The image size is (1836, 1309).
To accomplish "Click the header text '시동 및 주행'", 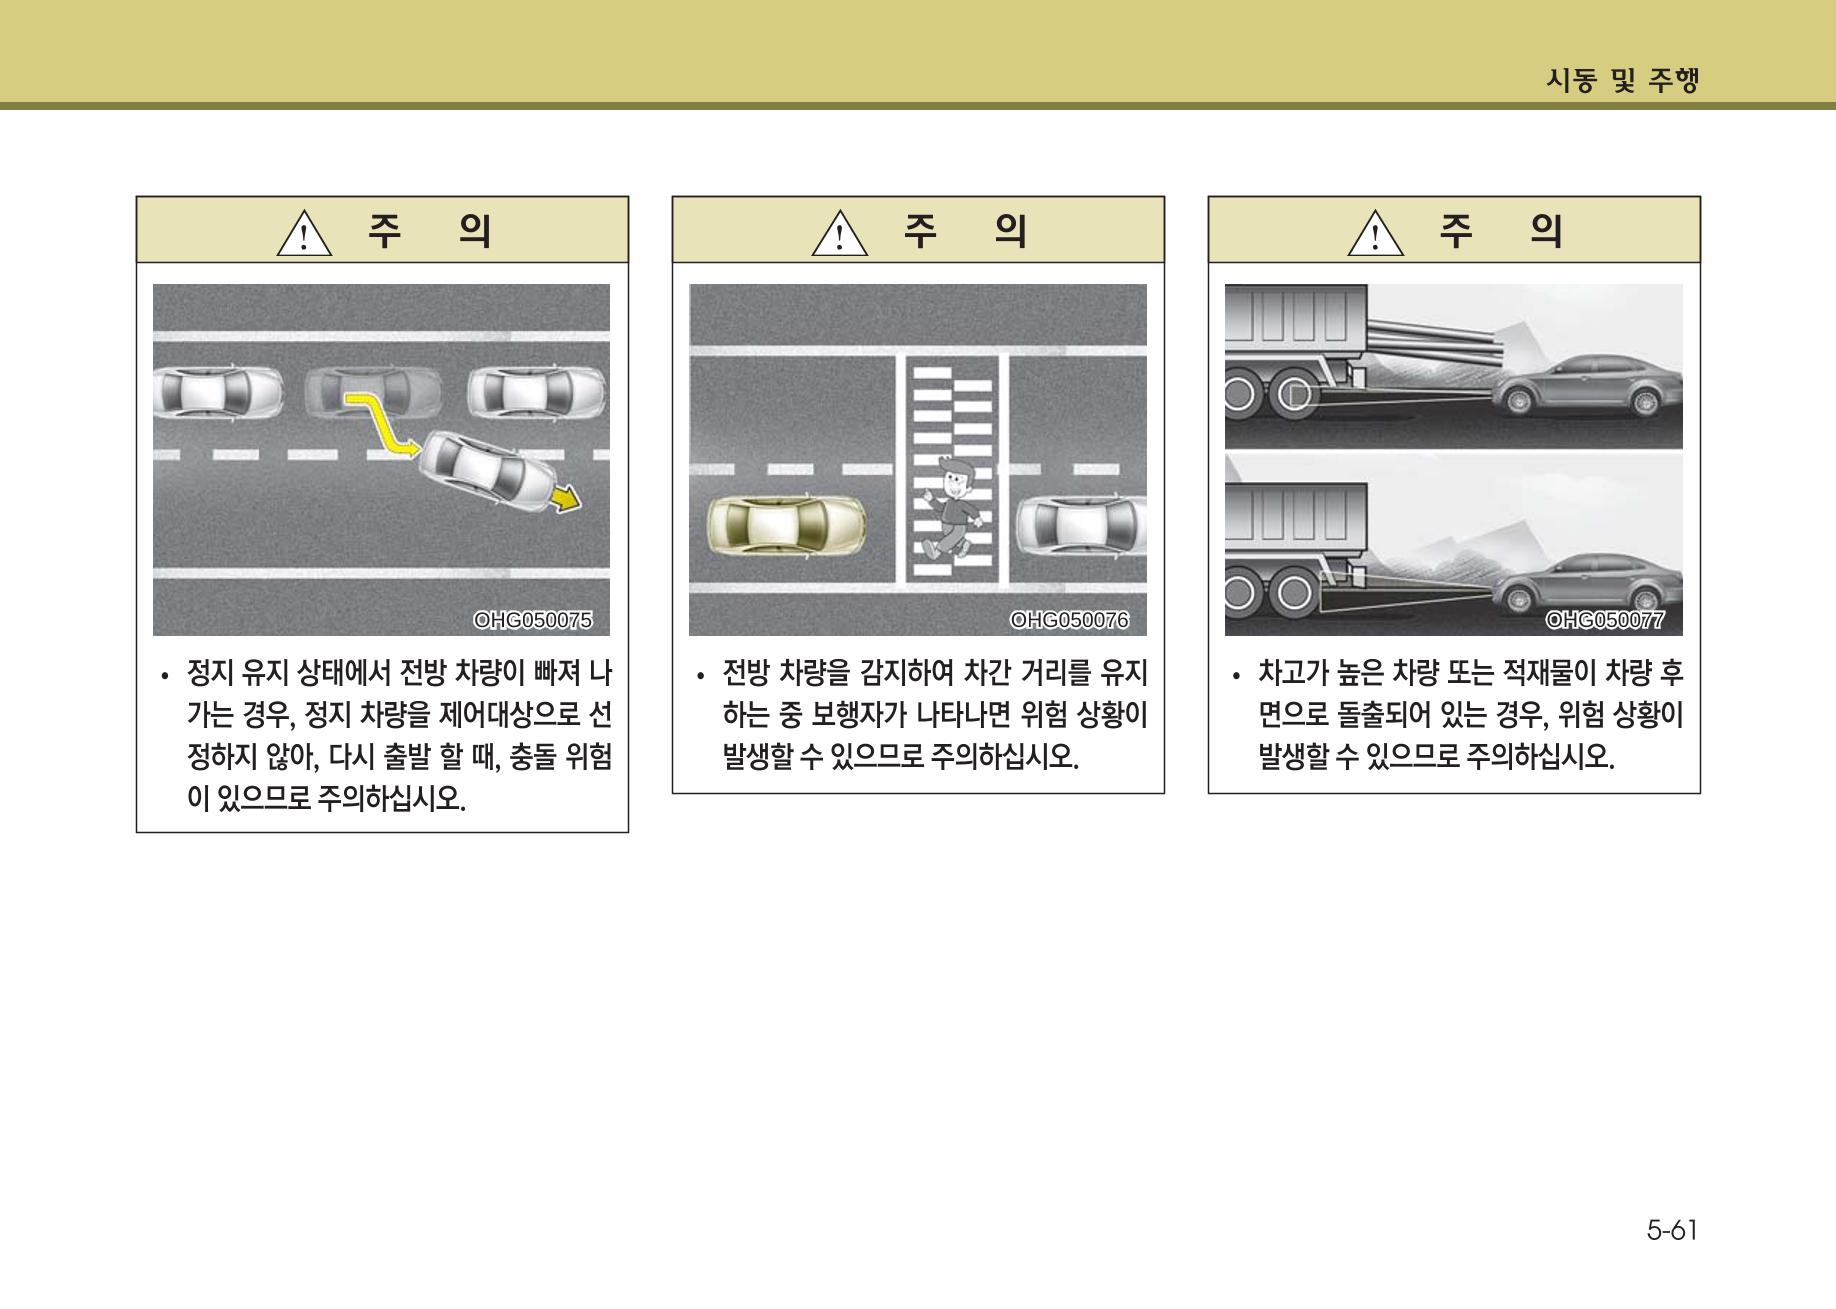I will tap(1622, 80).
